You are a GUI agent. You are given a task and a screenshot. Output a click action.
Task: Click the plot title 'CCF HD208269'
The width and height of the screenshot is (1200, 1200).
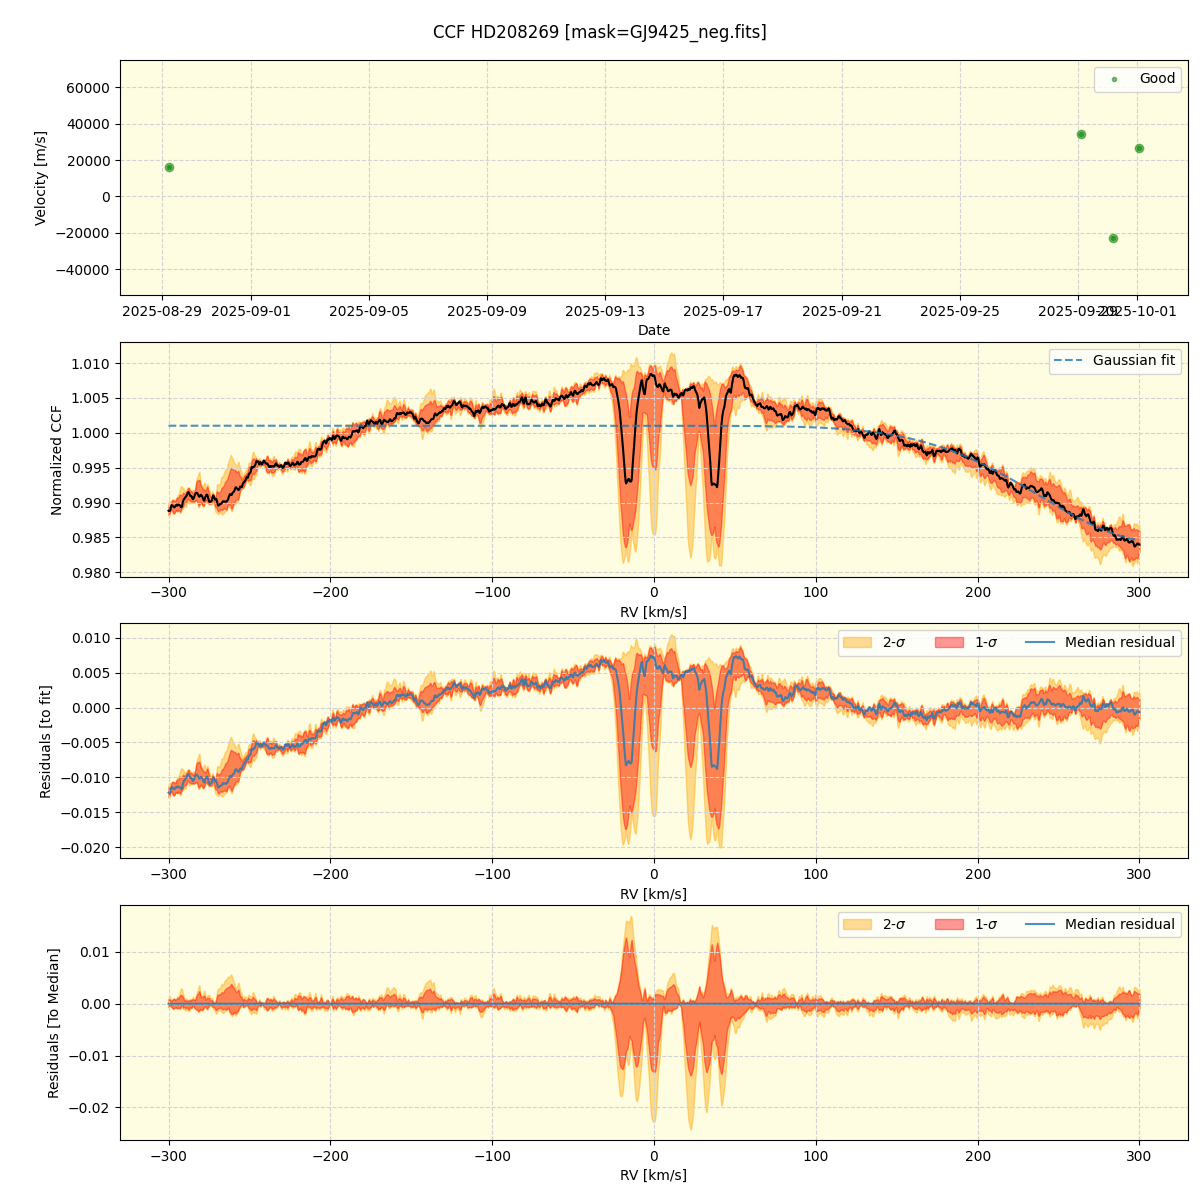[599, 32]
